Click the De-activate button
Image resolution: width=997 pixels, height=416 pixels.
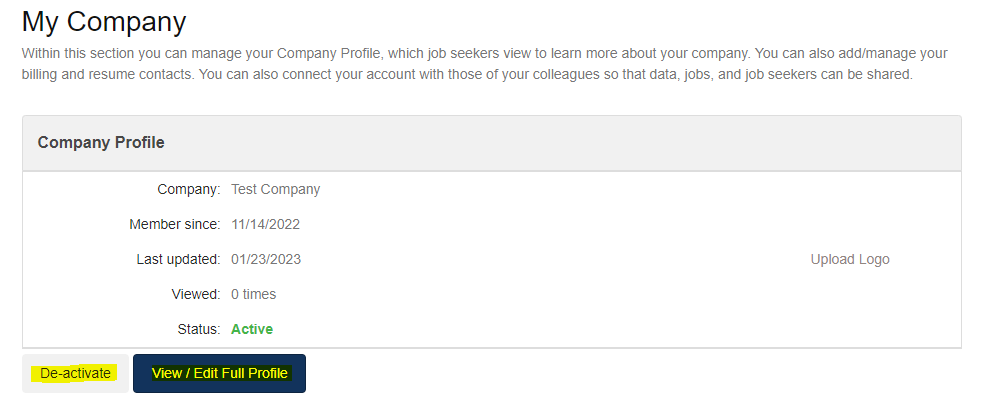point(75,373)
